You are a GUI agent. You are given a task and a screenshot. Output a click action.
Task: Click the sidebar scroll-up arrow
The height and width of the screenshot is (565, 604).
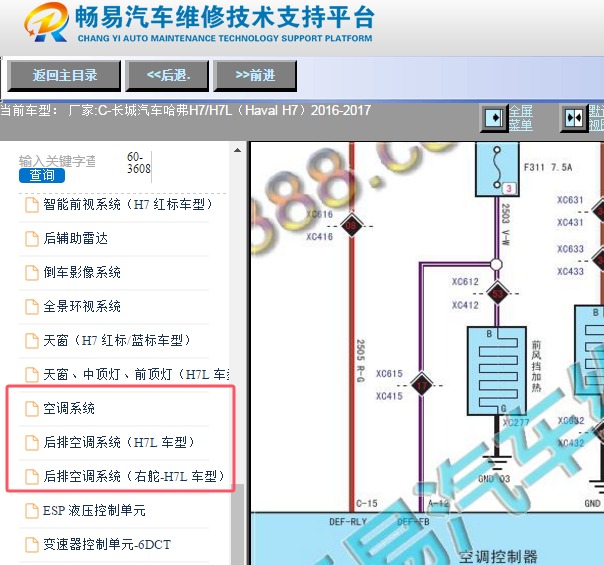click(x=238, y=150)
